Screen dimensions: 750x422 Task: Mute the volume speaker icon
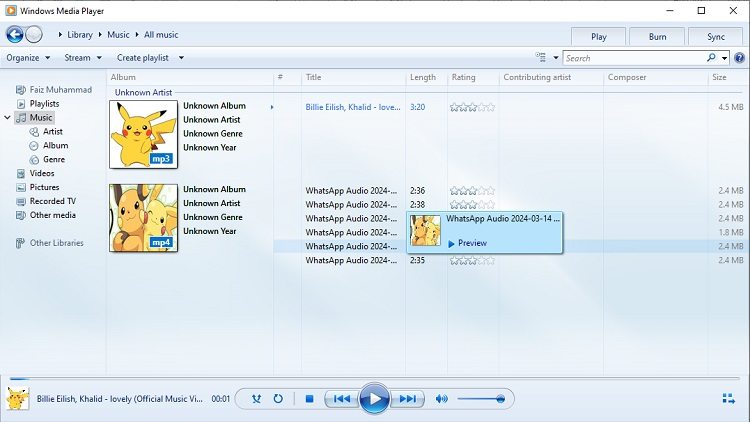point(441,399)
